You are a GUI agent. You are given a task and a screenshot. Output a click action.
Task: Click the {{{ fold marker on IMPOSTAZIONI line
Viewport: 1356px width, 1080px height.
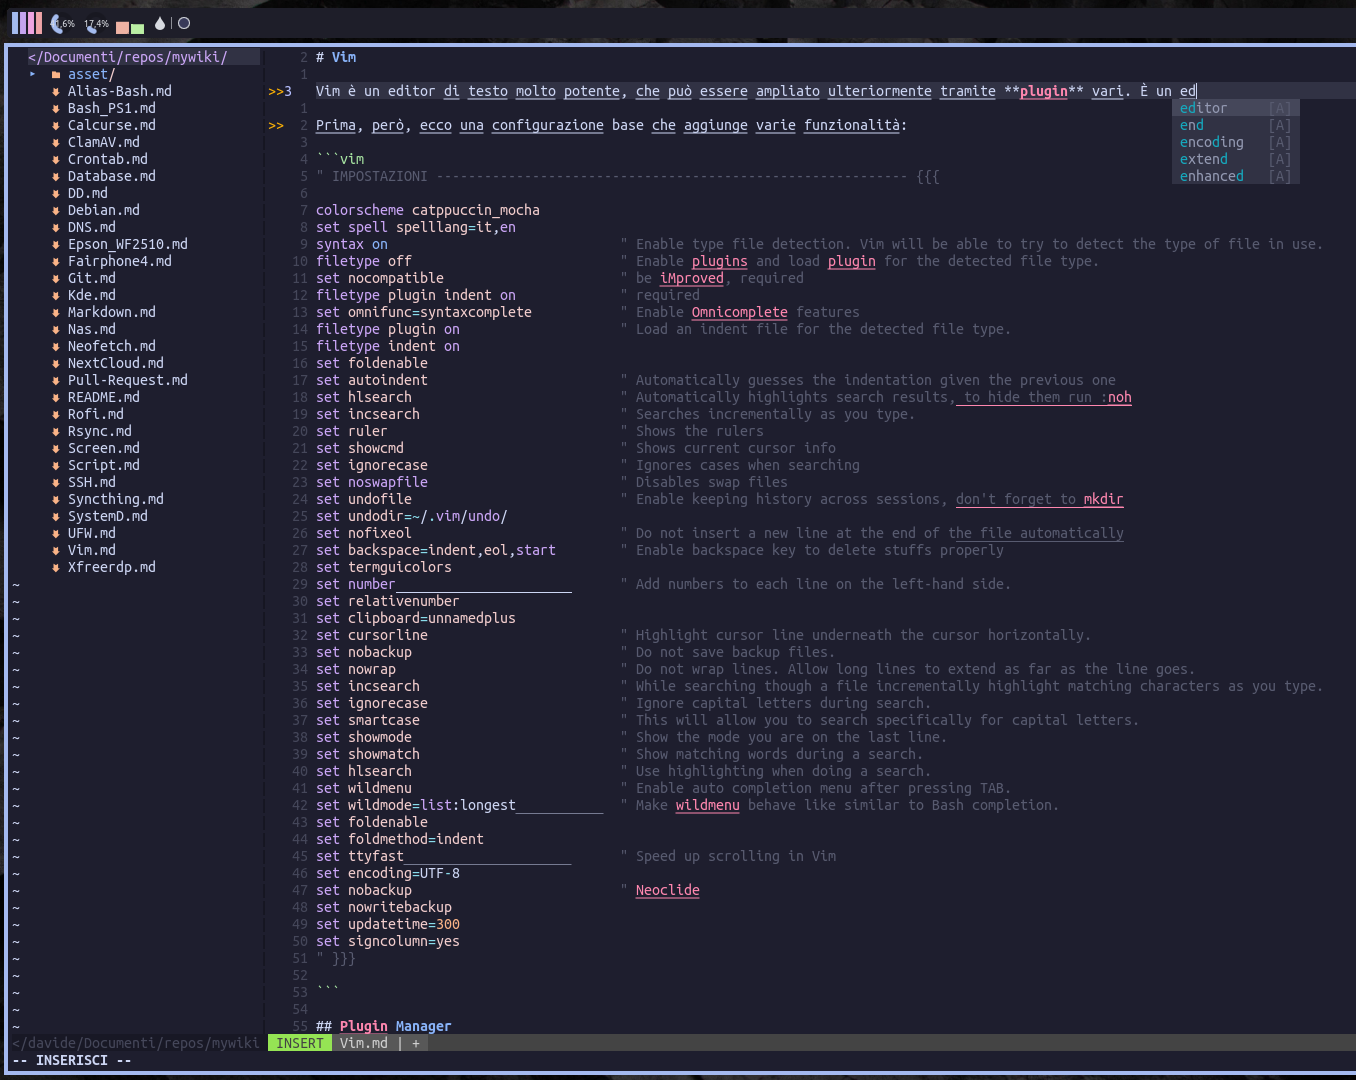coord(928,176)
